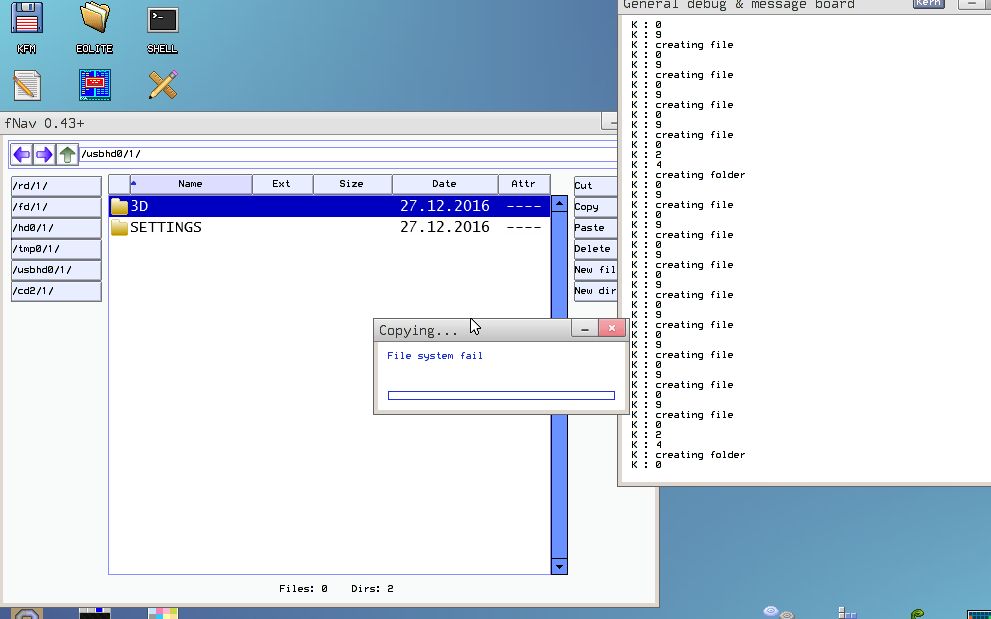
Task: Open the SHELL terminal icon
Action: [x=162, y=20]
